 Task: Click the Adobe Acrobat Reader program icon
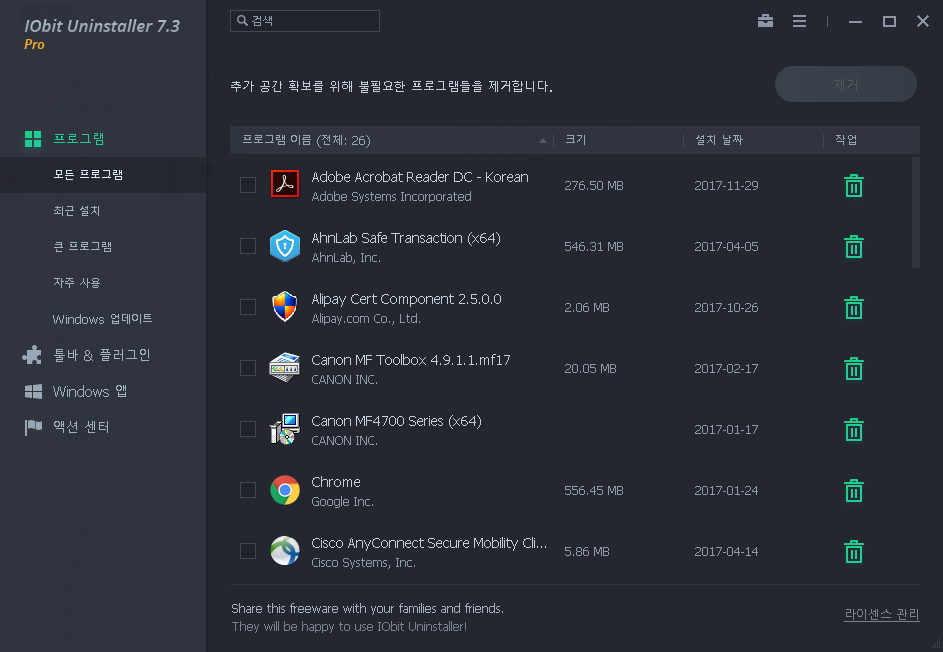[x=284, y=184]
